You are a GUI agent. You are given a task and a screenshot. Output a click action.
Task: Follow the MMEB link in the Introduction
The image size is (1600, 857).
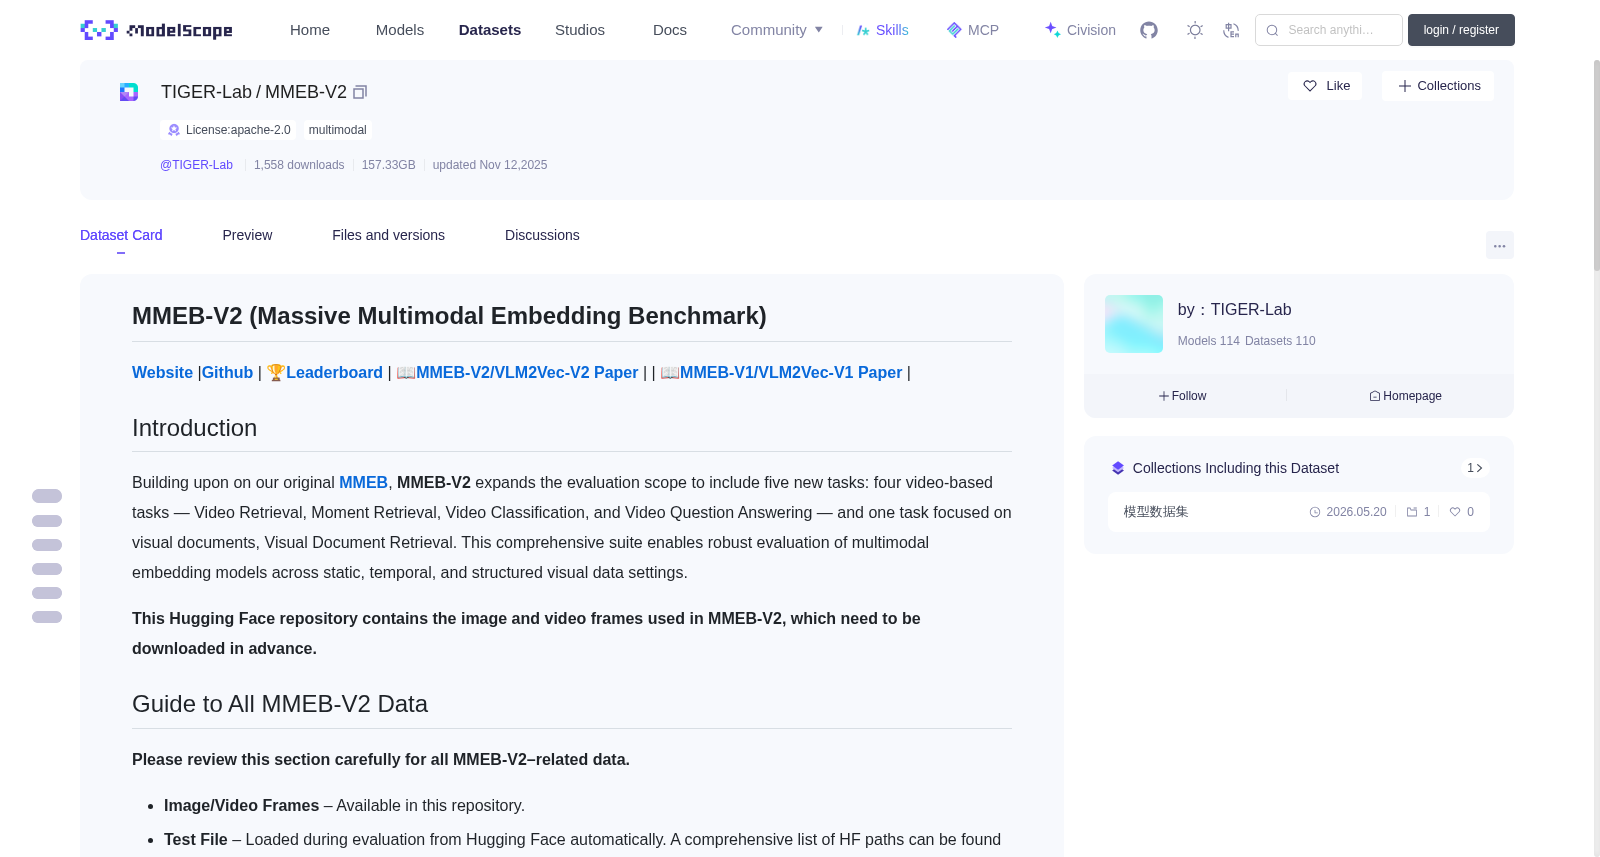363,482
